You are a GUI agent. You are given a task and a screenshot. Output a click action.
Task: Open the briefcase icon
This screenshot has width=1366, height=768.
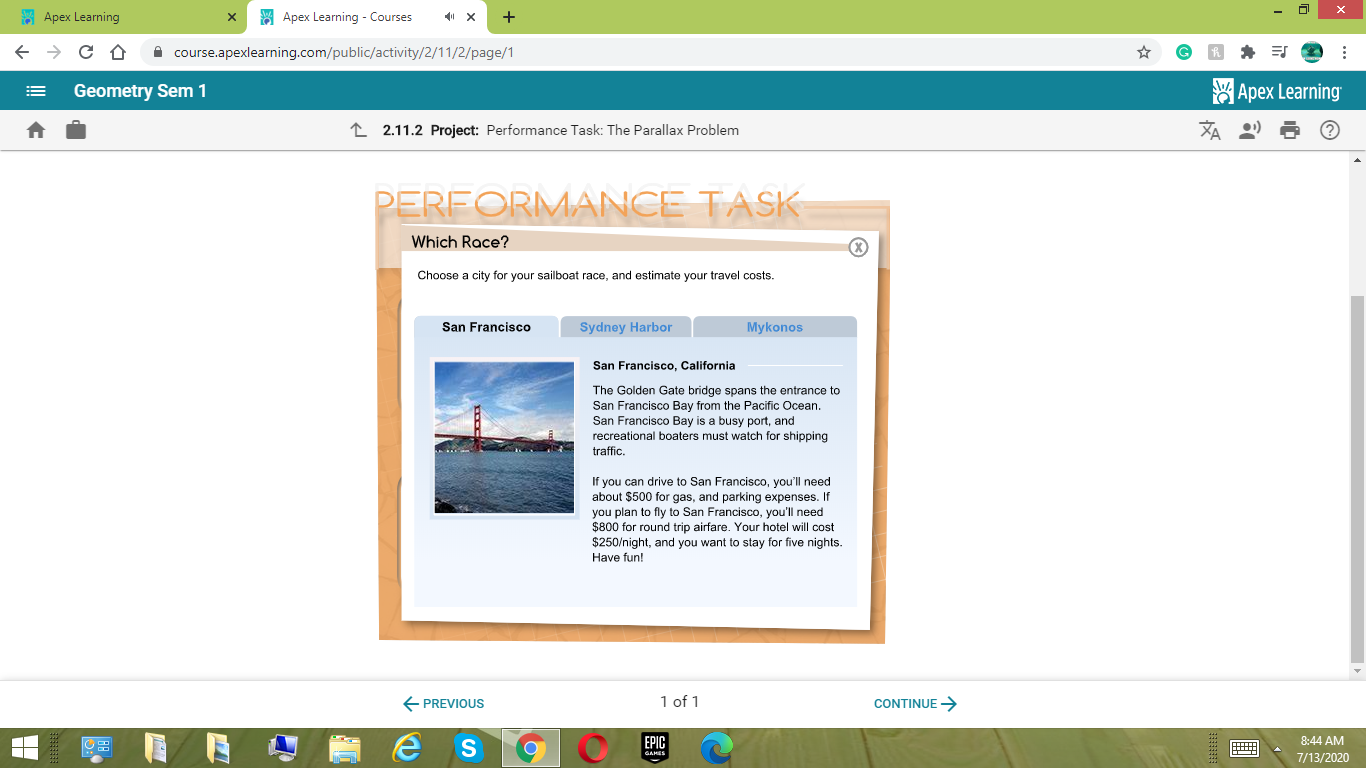[x=76, y=130]
